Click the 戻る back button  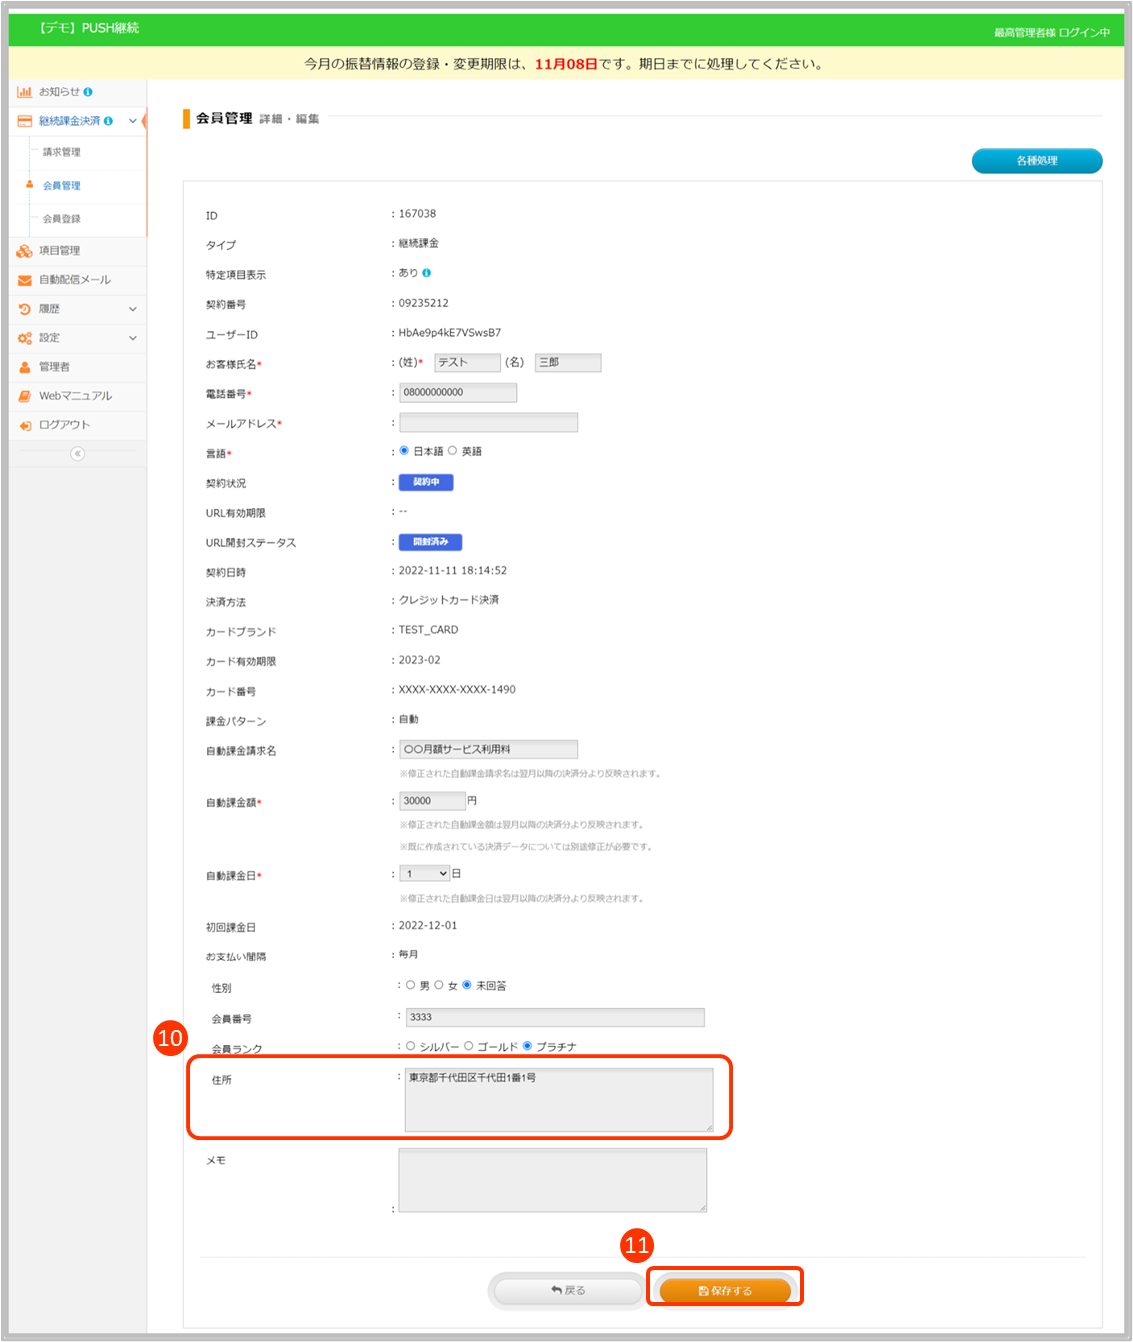568,1290
